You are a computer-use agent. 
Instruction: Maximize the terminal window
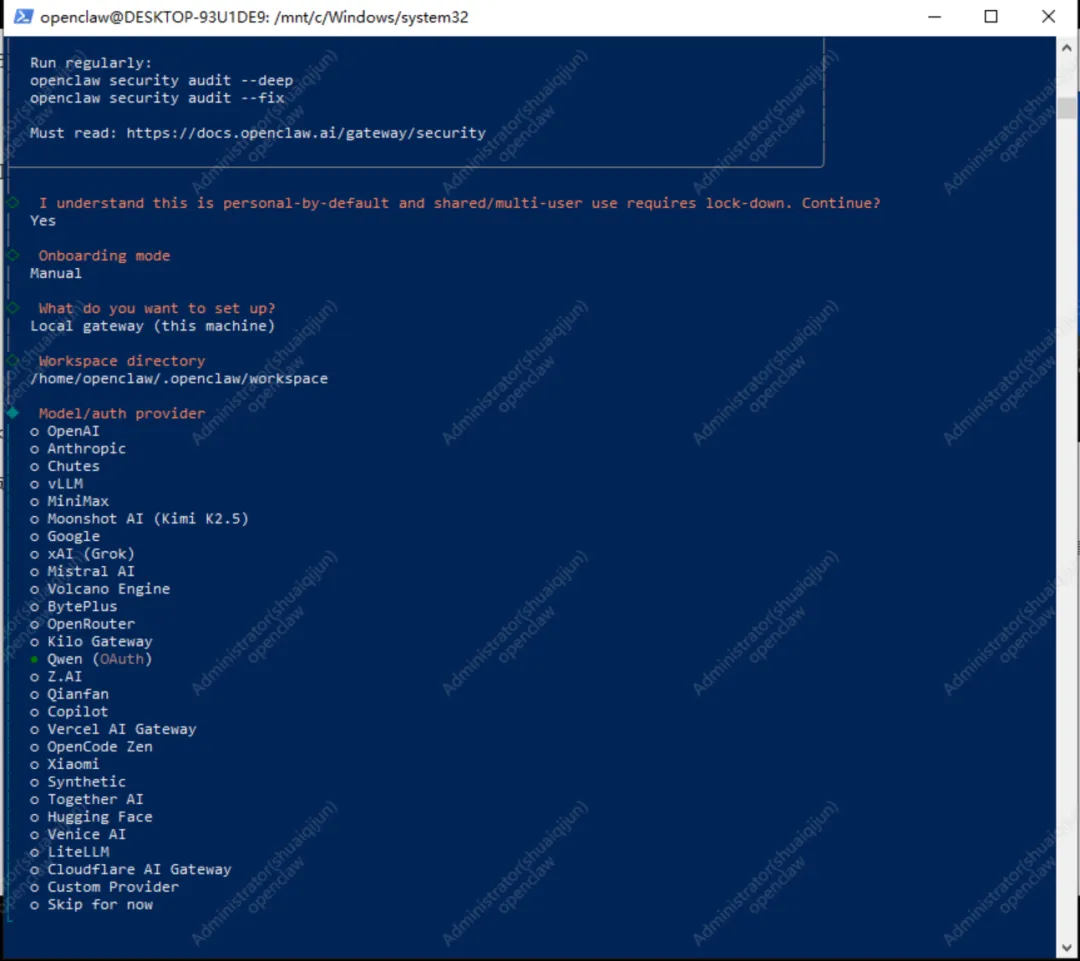[990, 17]
